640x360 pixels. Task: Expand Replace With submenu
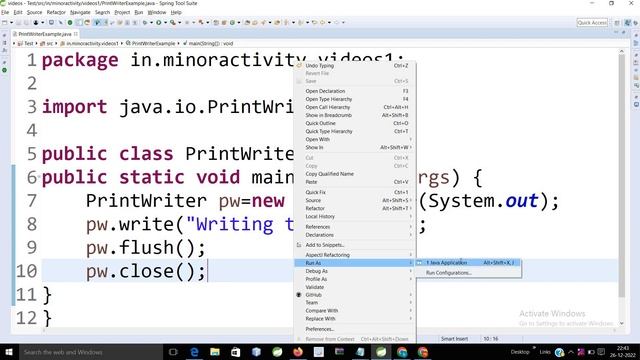pos(355,319)
